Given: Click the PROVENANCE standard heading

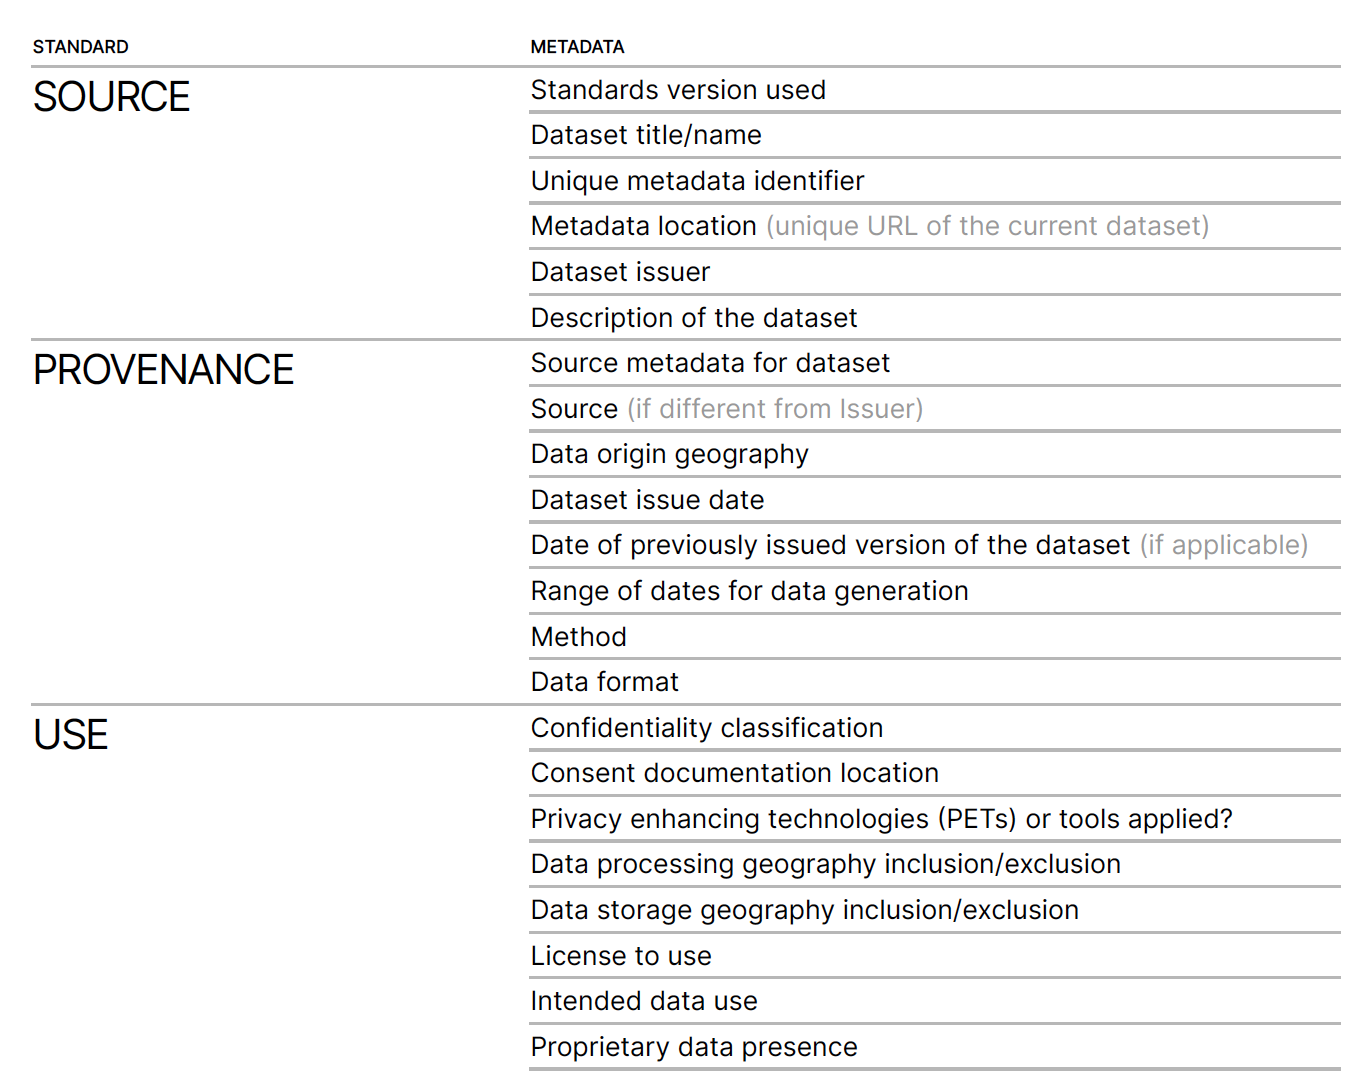Looking at the screenshot, I should pos(163,370).
